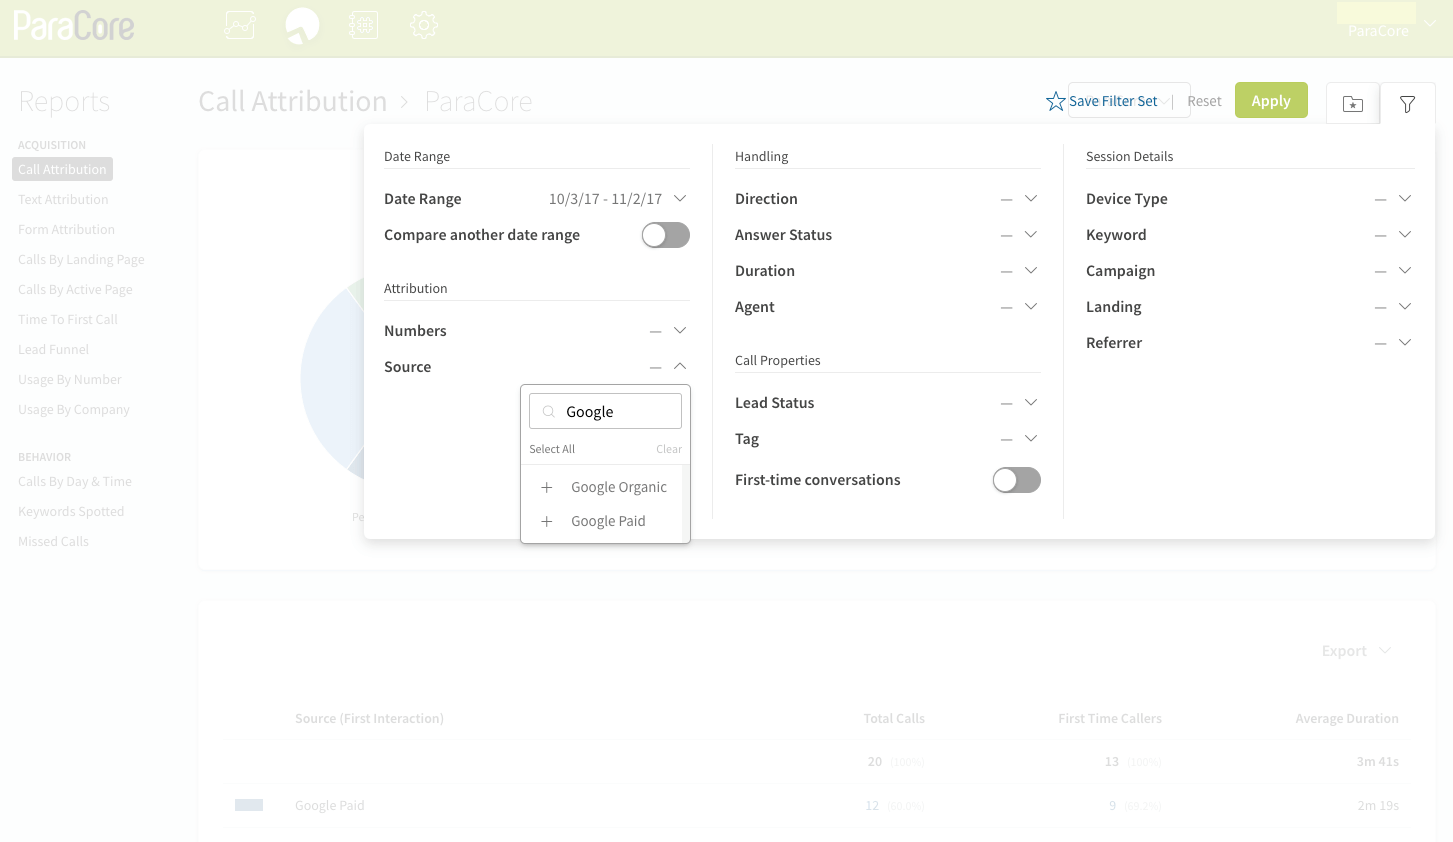
Task: Expand the Duration filter chevron
Action: pos(1031,270)
